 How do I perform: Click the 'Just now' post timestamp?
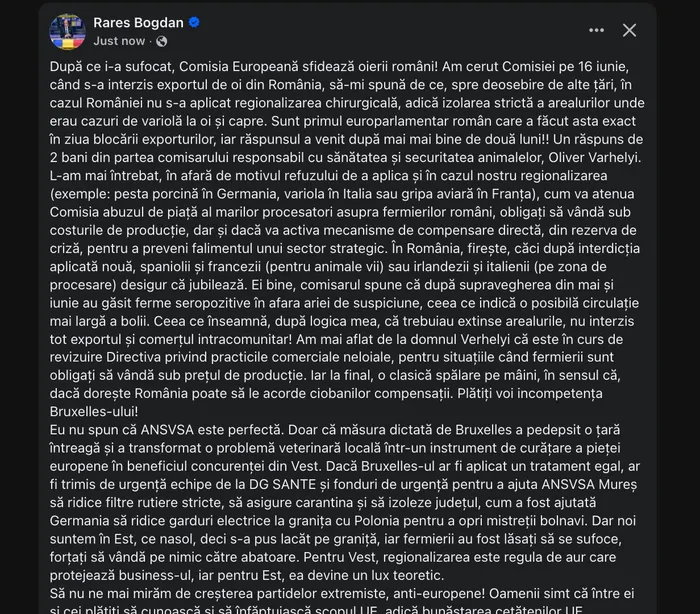119,41
